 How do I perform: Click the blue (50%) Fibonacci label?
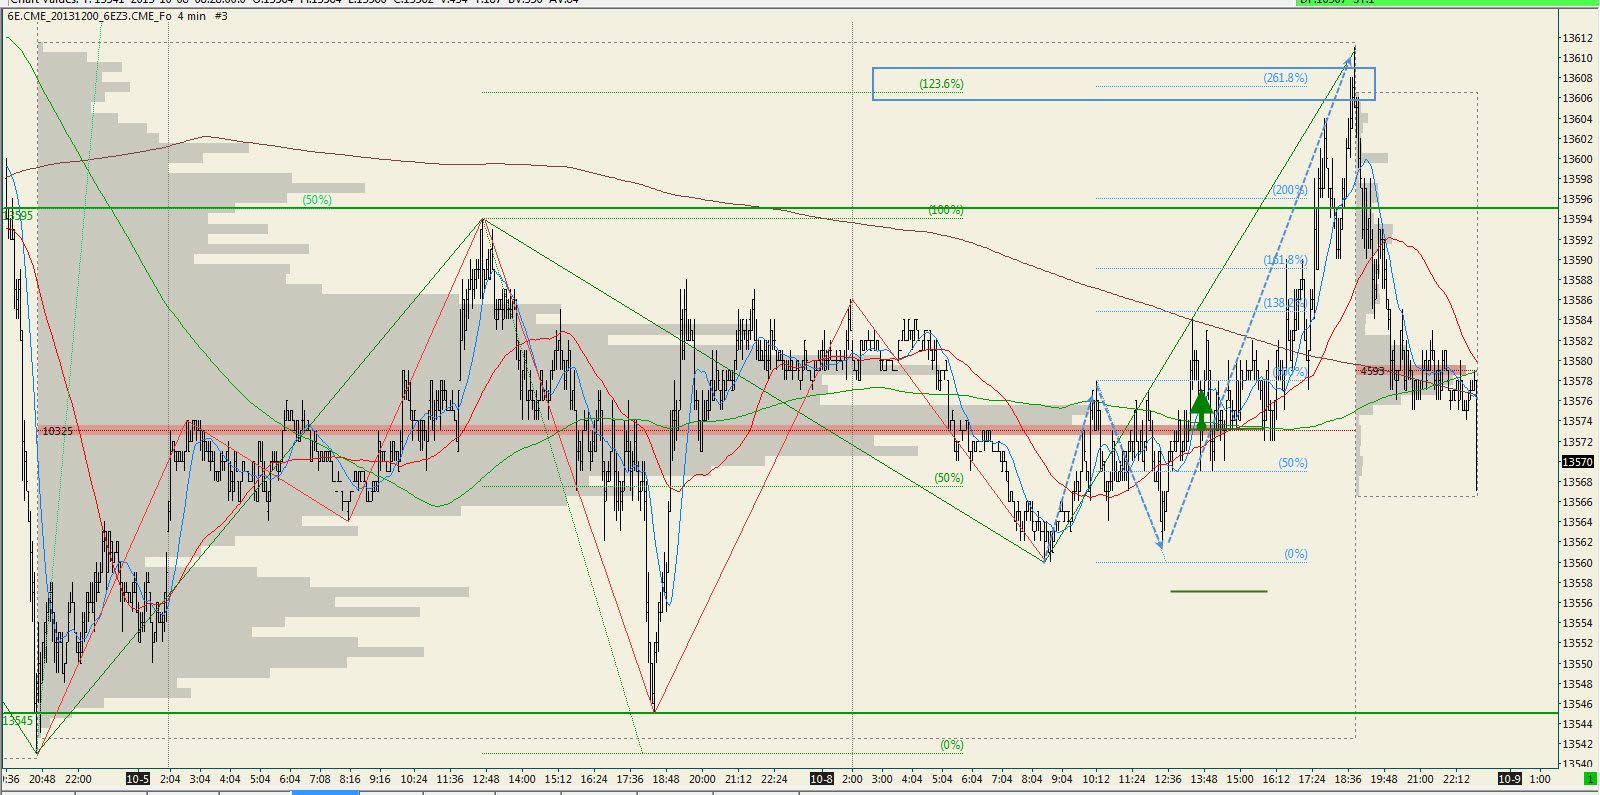tap(1293, 463)
